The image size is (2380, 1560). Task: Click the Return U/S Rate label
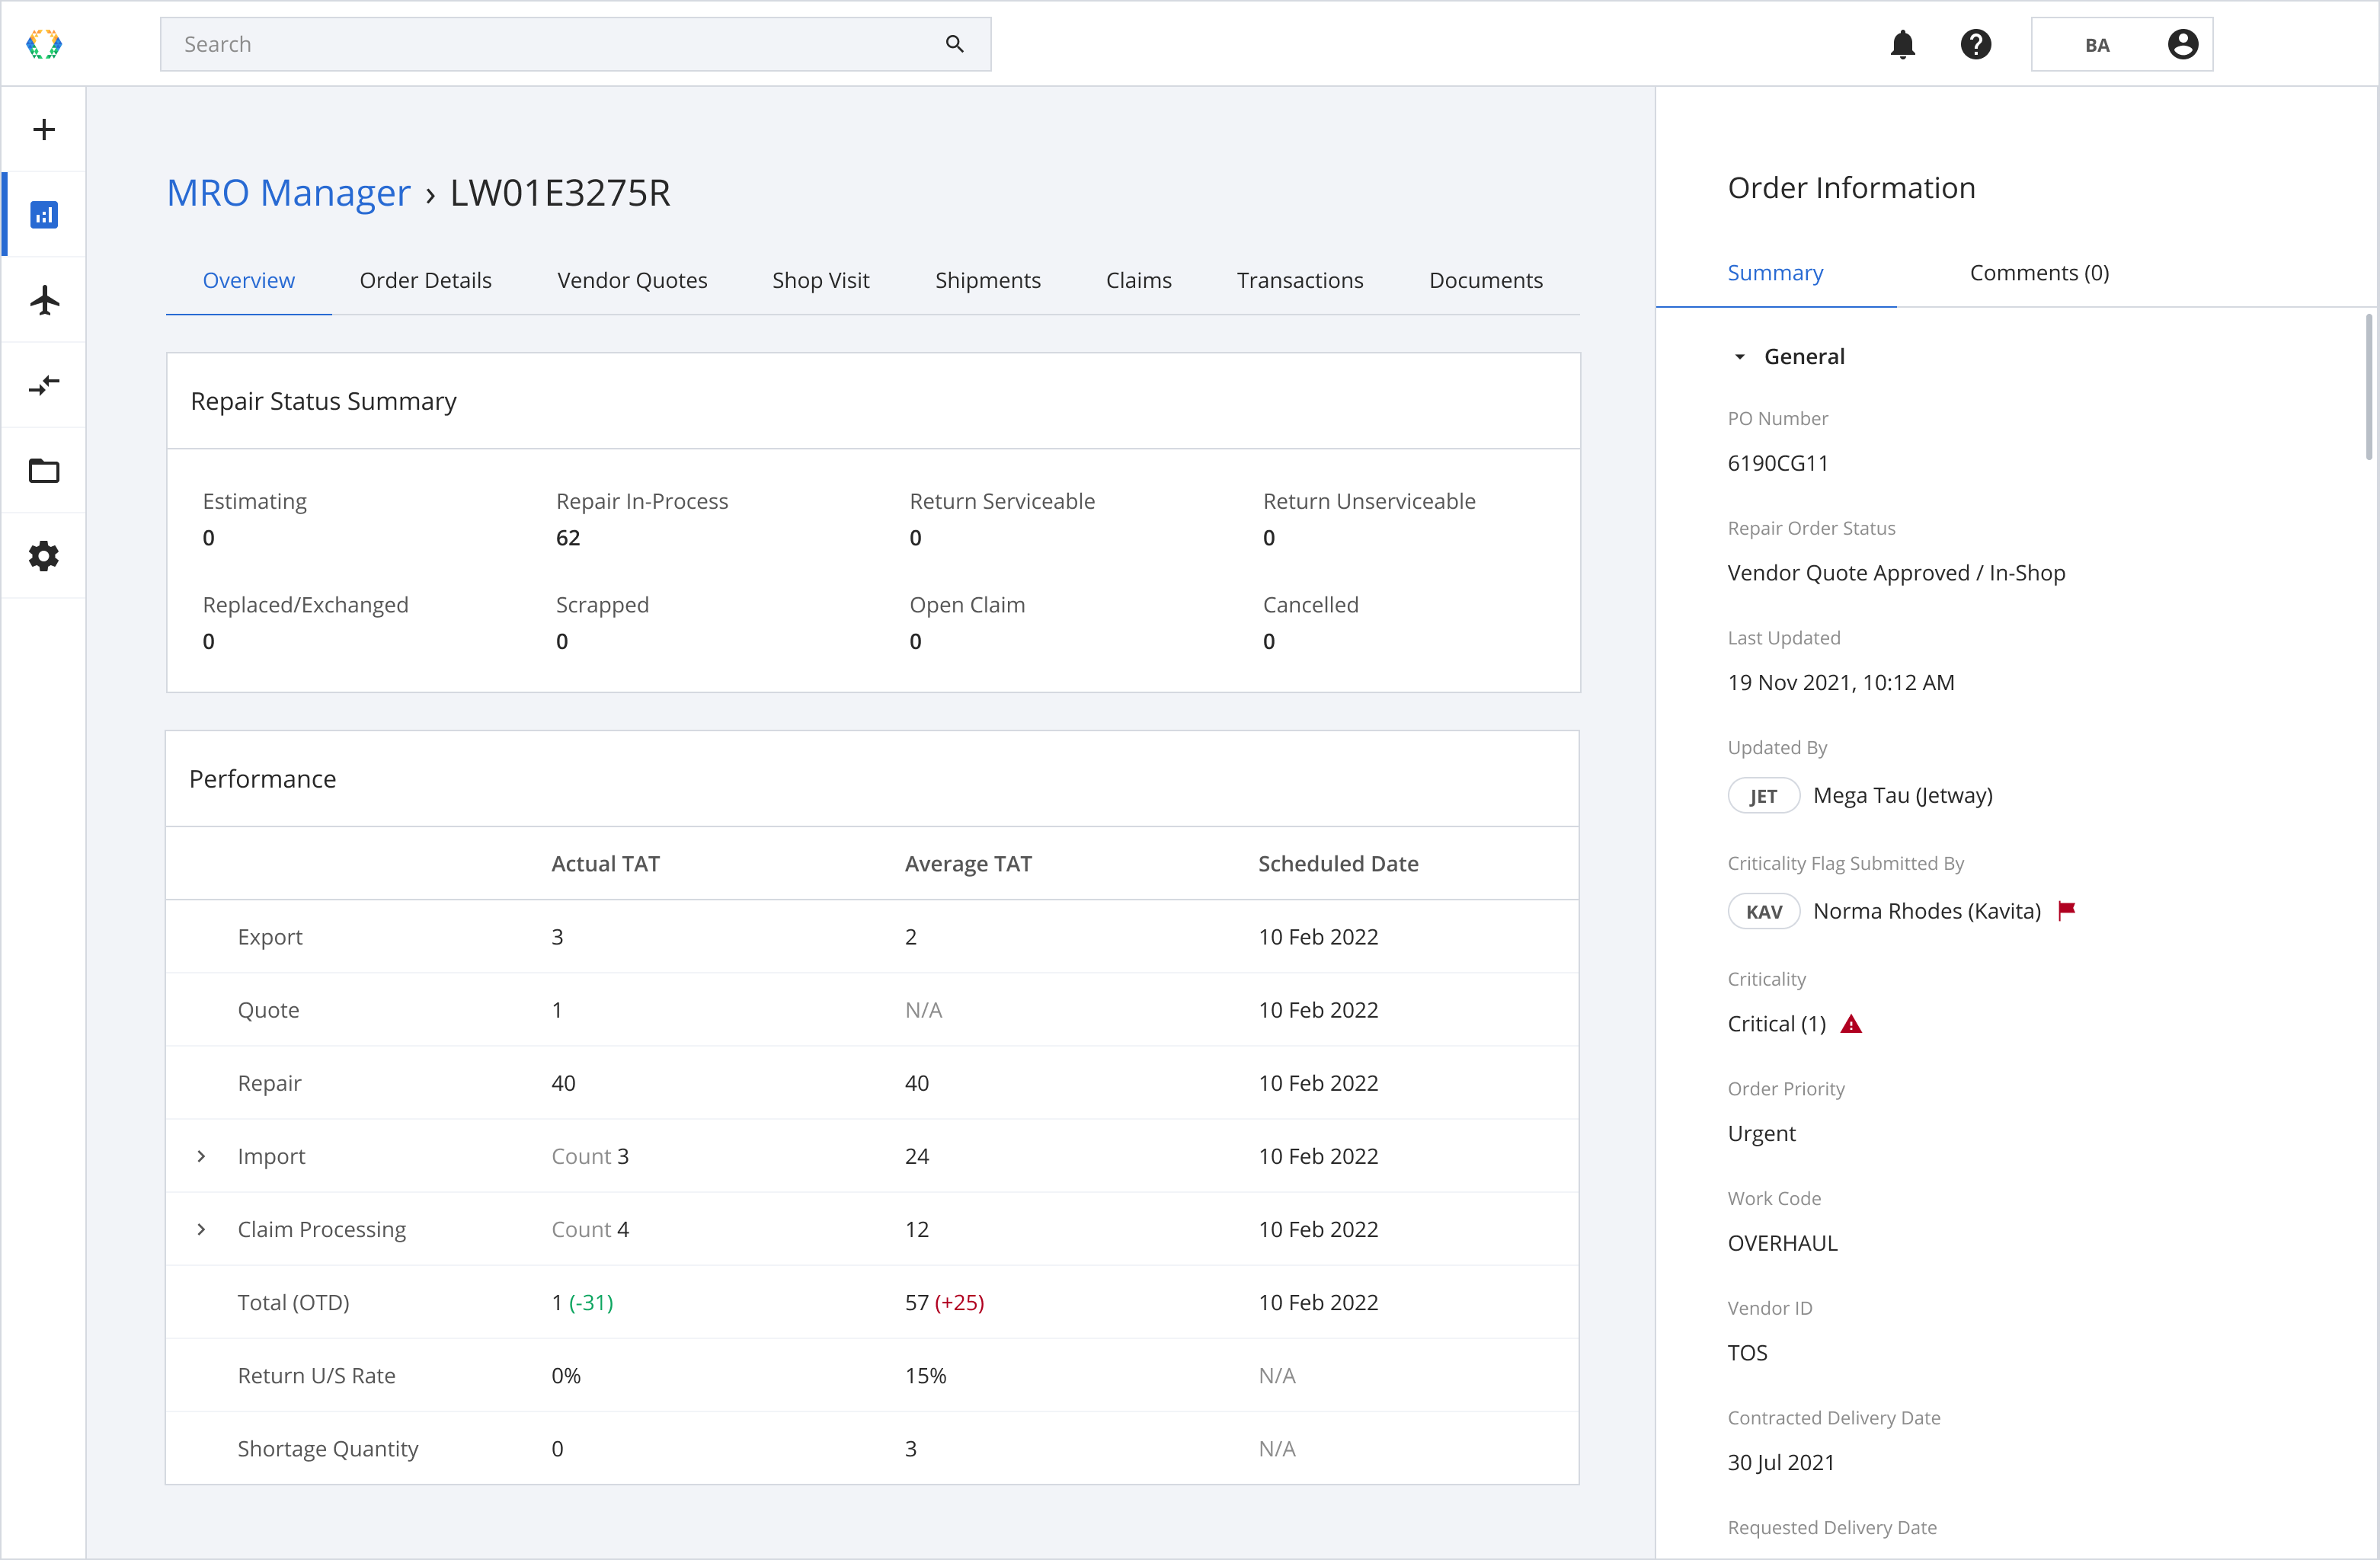(x=316, y=1375)
